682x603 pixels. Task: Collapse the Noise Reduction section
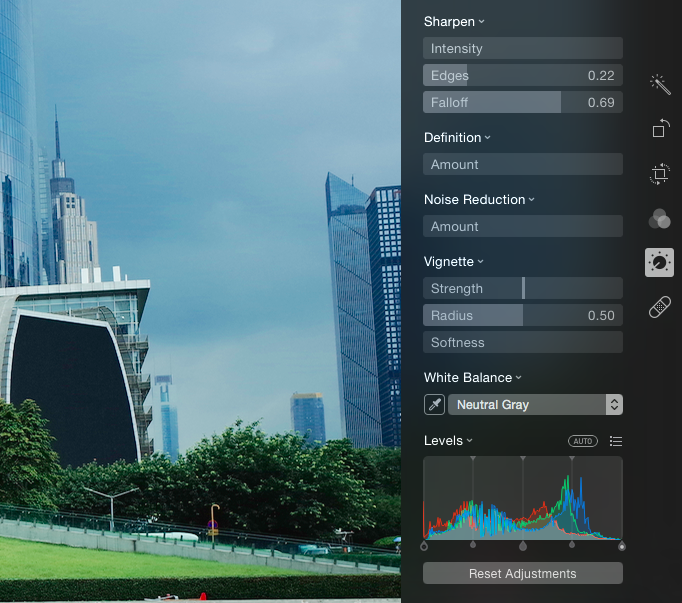[x=532, y=200]
